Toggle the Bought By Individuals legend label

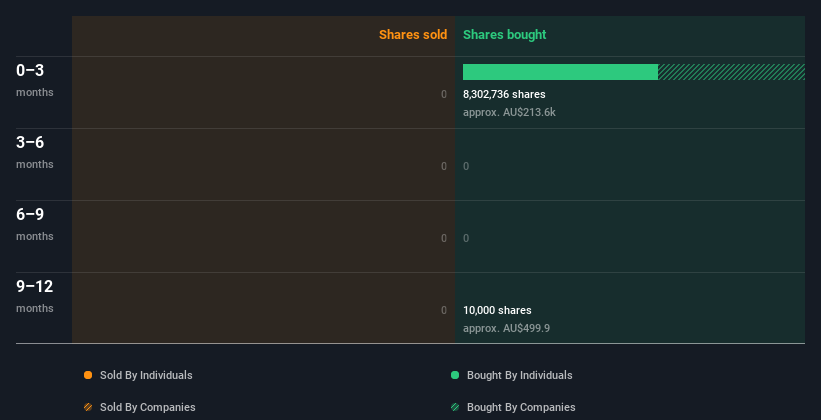click(x=519, y=375)
